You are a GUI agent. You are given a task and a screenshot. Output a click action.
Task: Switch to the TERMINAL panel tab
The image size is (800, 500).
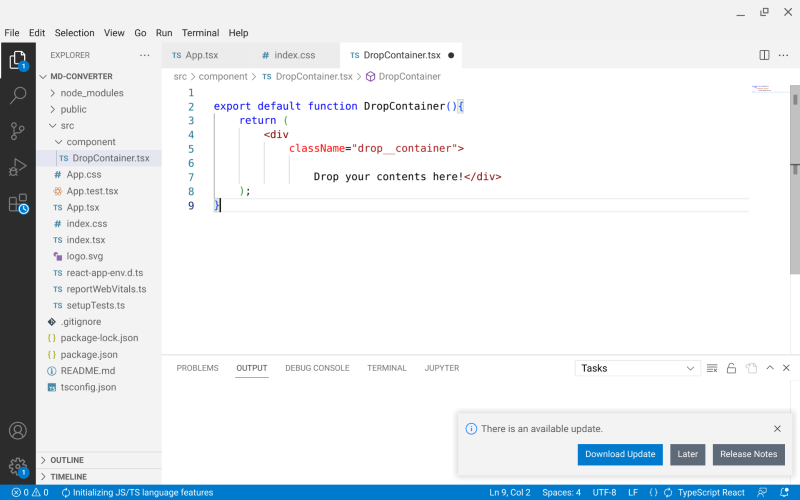[387, 368]
